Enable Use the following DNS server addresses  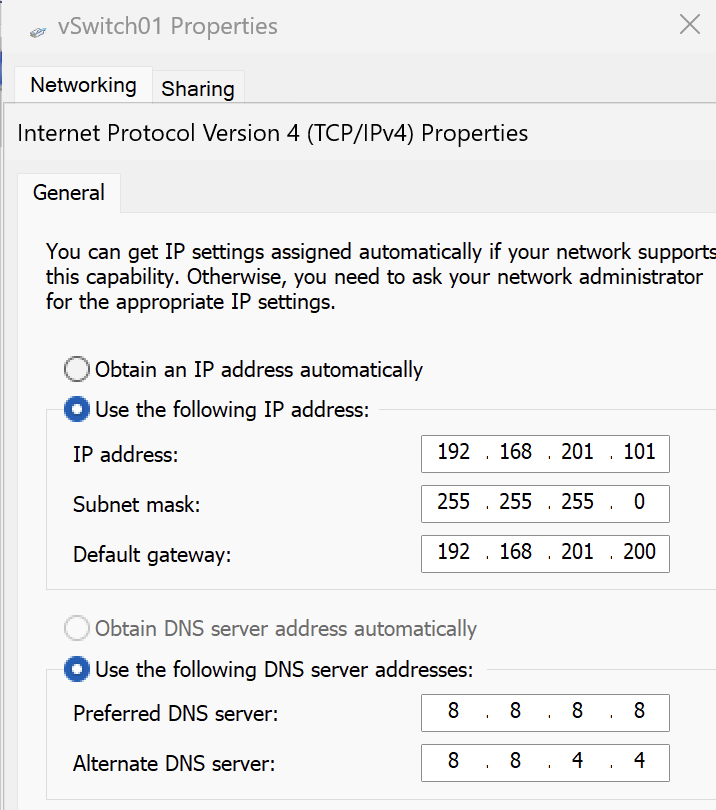pyautogui.click(x=77, y=669)
